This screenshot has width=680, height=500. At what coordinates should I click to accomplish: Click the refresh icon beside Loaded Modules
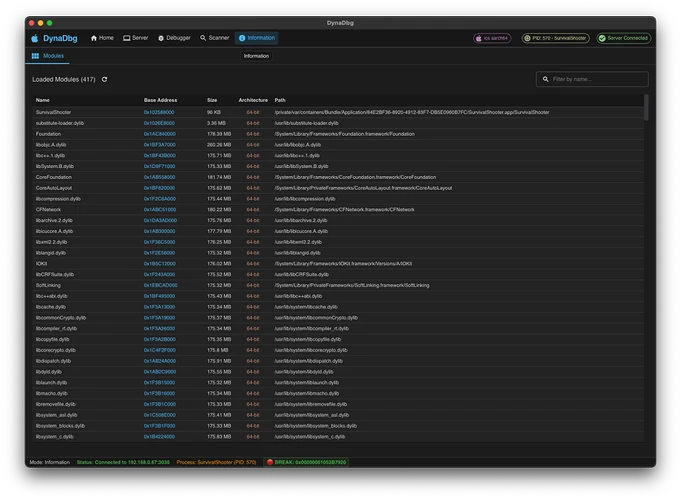[x=105, y=79]
